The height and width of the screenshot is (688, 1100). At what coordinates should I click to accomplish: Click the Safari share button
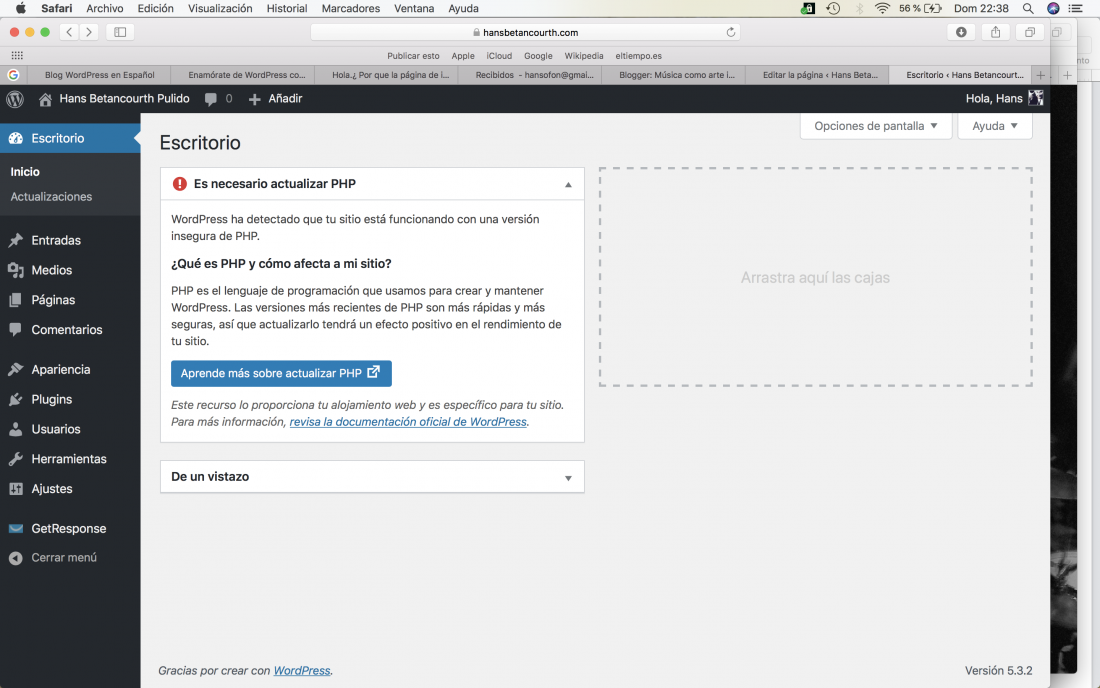coord(995,32)
